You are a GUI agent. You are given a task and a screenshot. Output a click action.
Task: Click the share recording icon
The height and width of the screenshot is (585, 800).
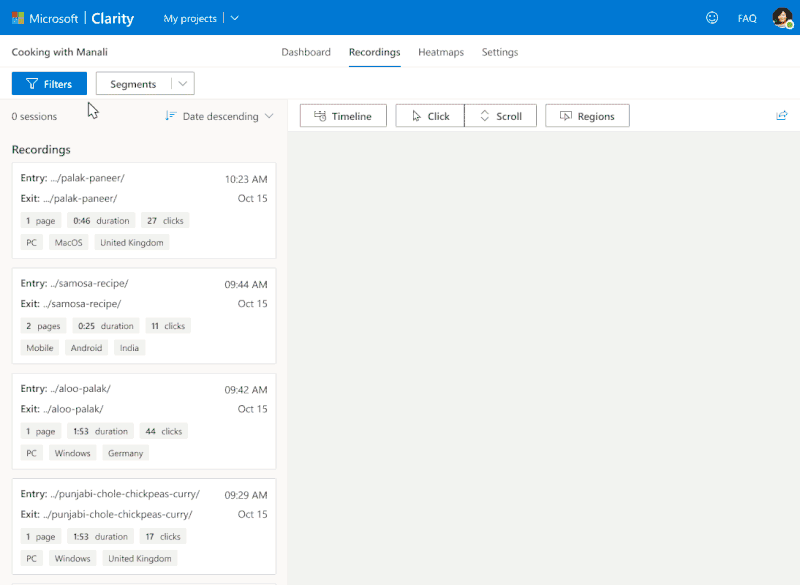782,116
